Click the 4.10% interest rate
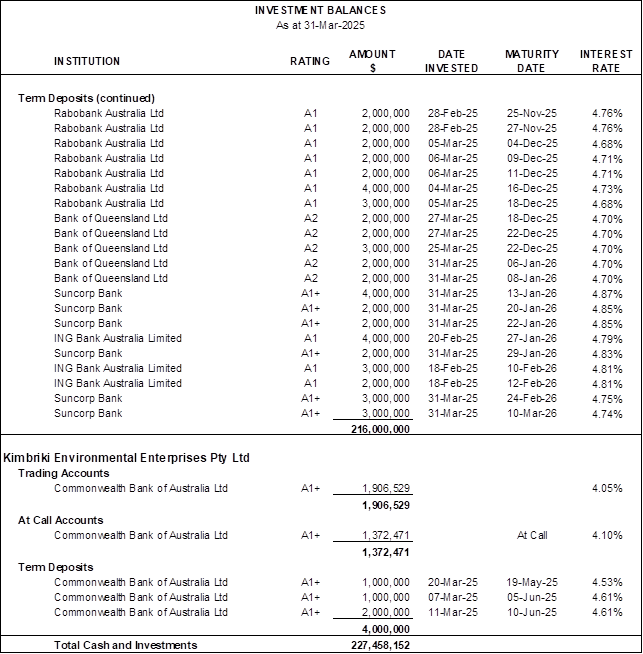The image size is (643, 654). [x=607, y=536]
